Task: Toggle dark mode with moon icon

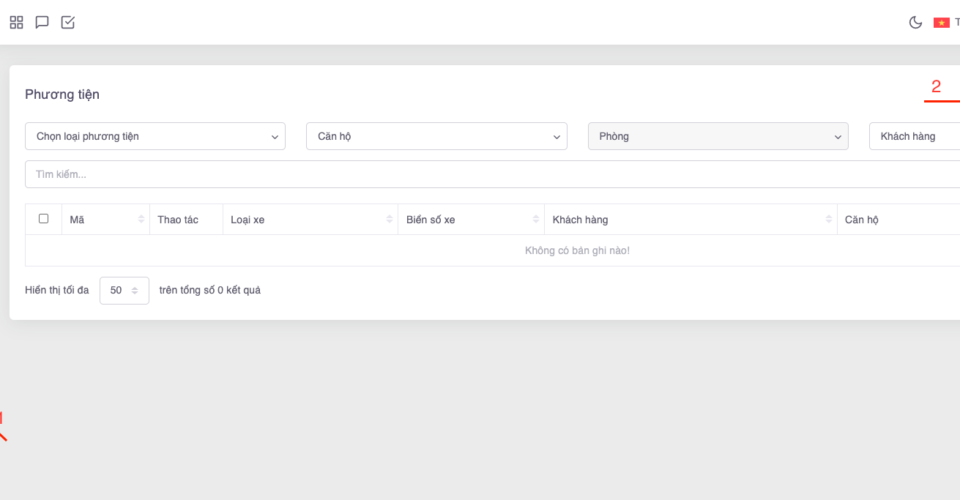Action: [915, 22]
